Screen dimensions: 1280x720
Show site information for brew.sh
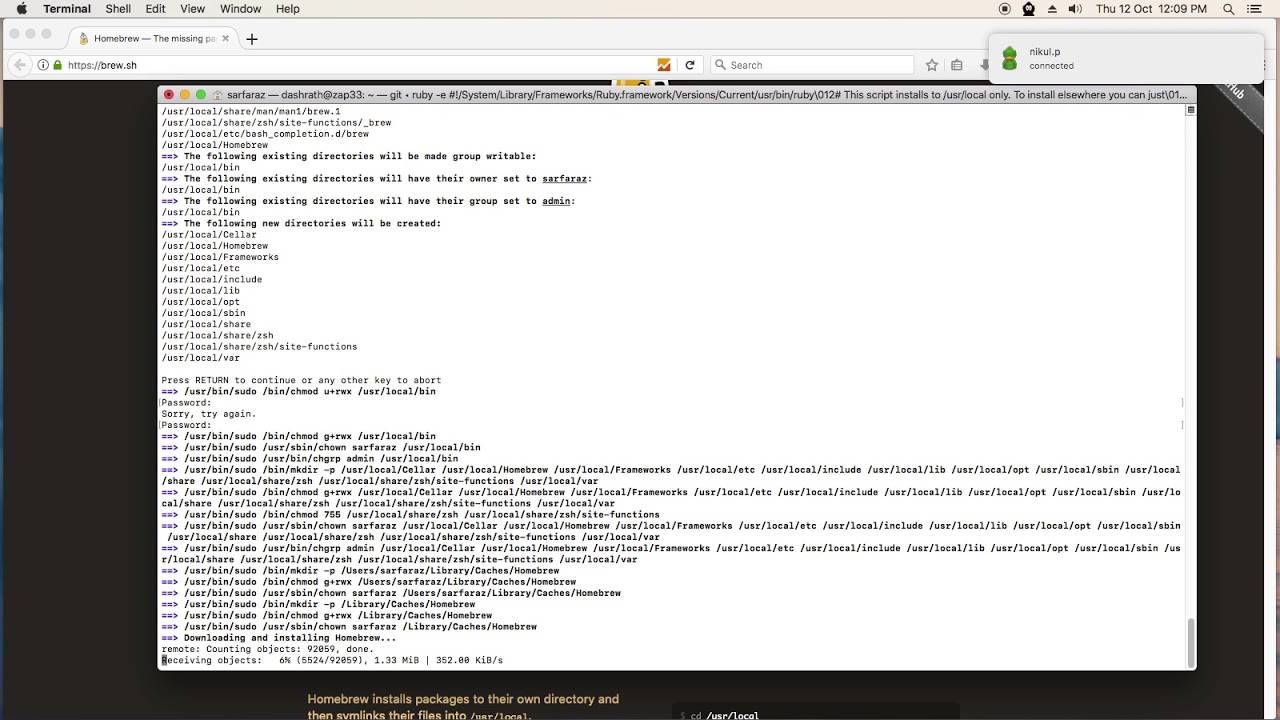pyautogui.click(x=43, y=65)
